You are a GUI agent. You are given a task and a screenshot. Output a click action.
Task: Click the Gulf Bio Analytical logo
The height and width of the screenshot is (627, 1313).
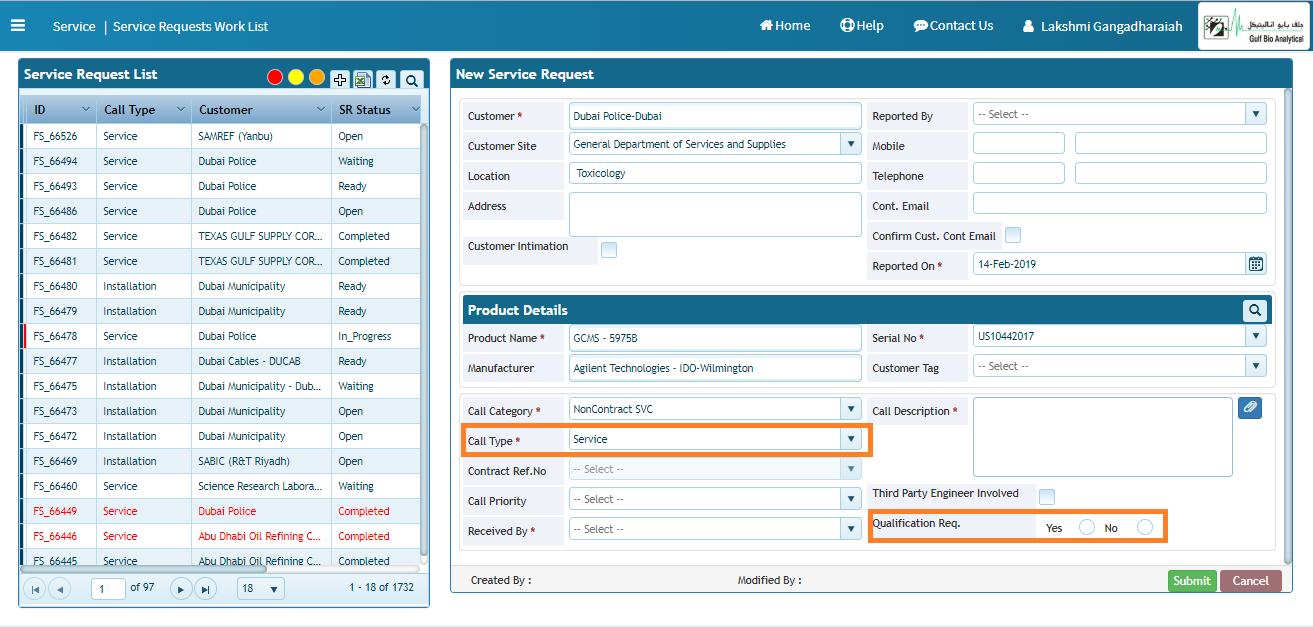pyautogui.click(x=1255, y=25)
